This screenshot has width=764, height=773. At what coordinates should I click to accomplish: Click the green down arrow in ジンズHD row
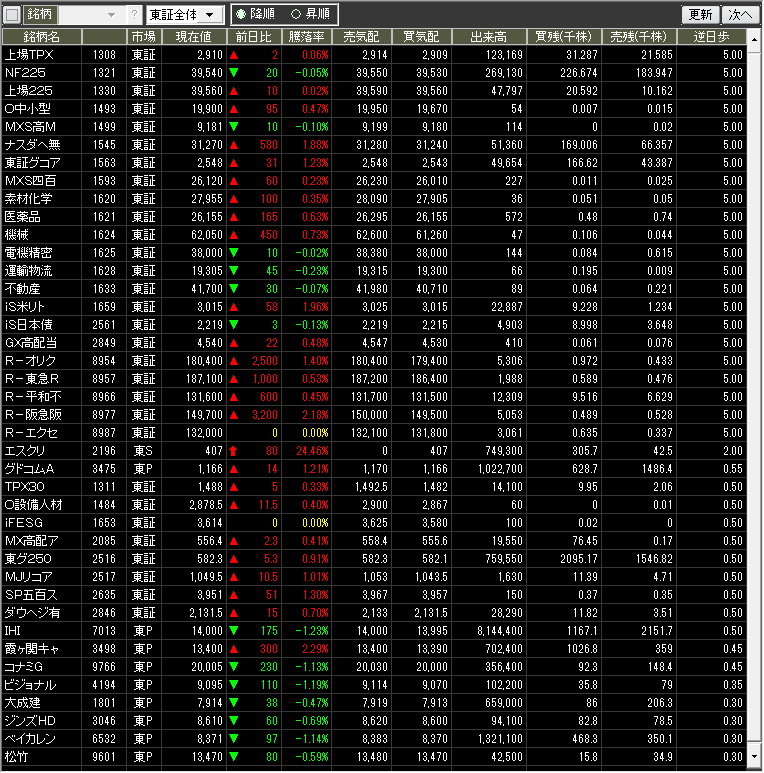point(234,721)
